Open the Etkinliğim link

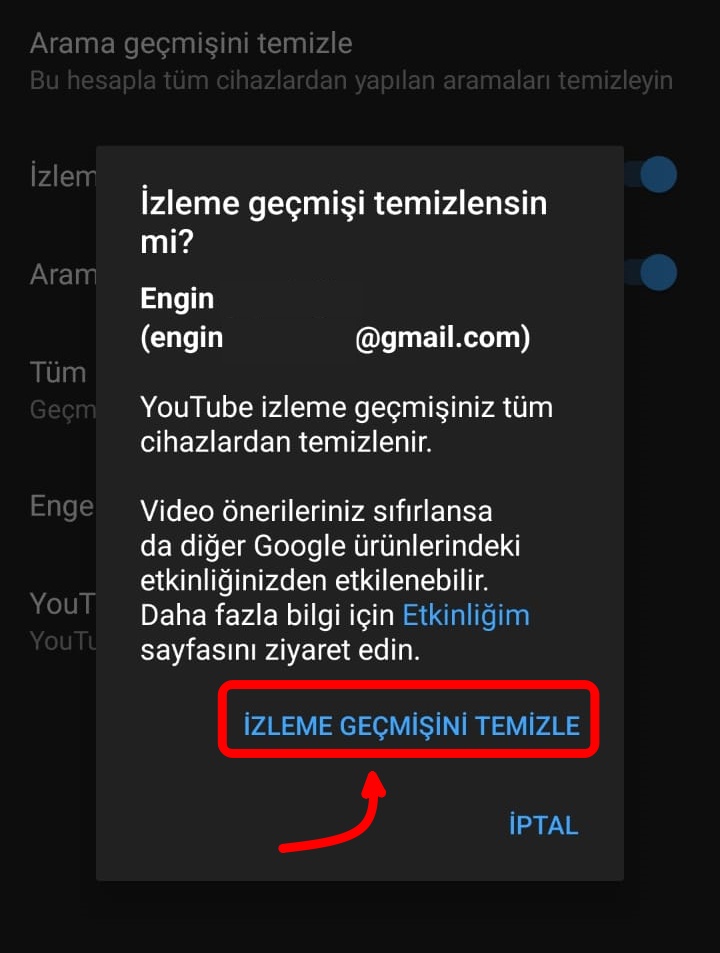(466, 615)
